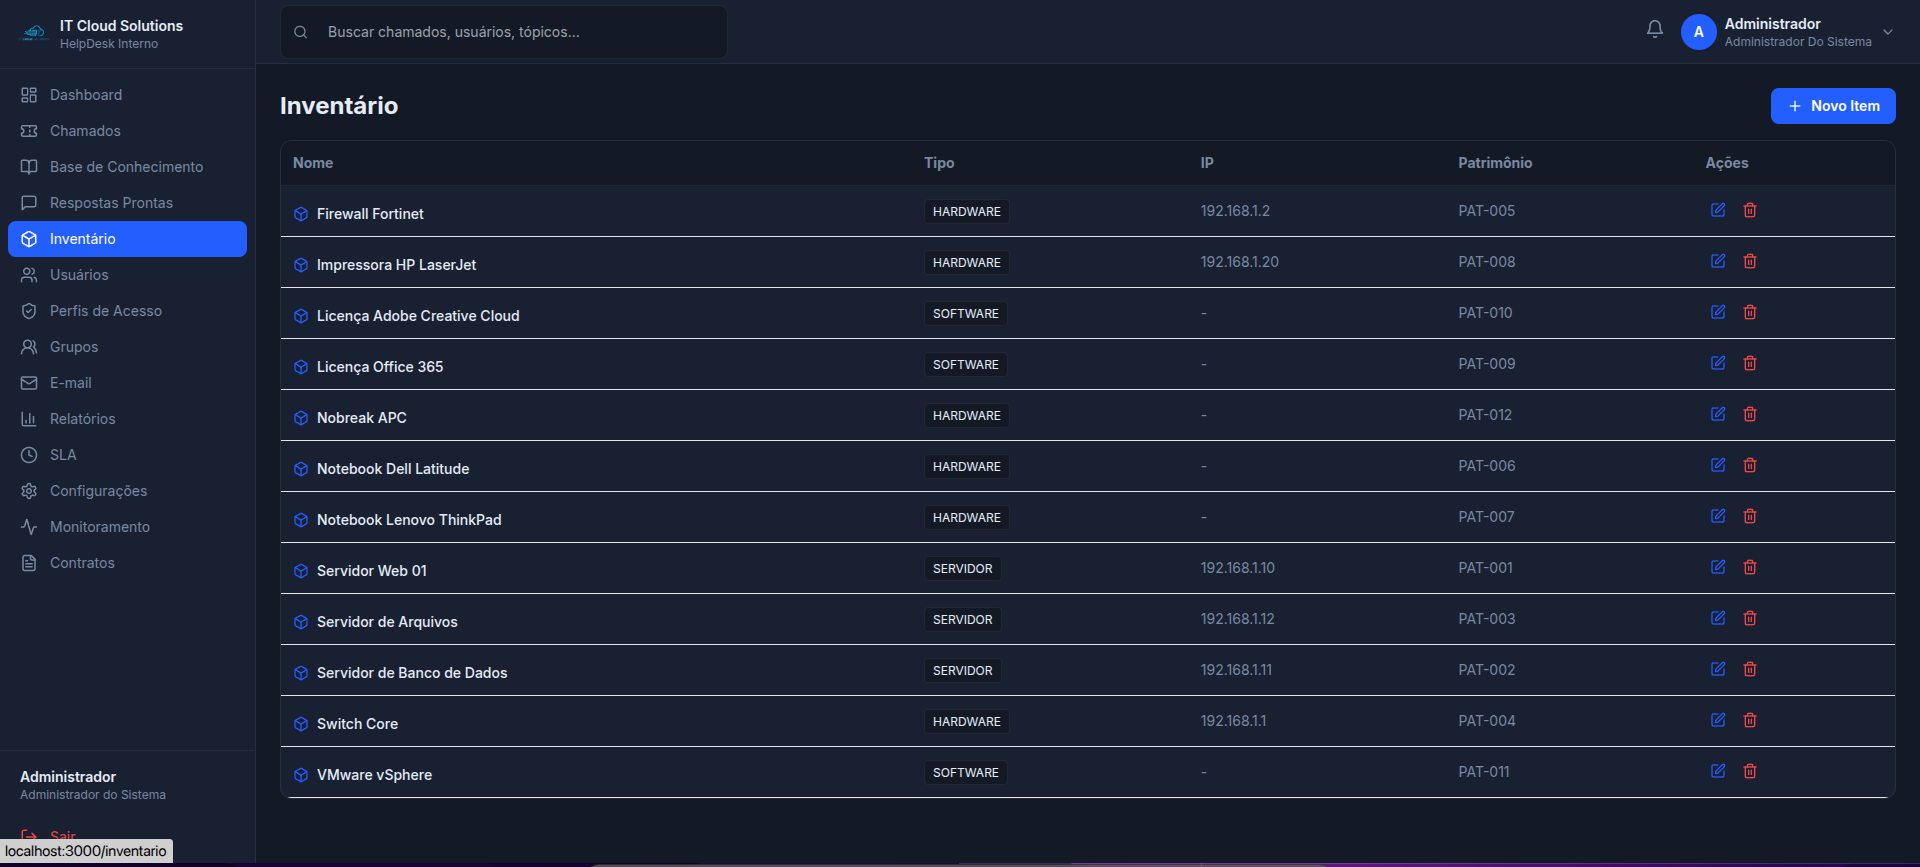Edit the Licença Office 365 entry
The width and height of the screenshot is (1920, 867).
click(1718, 363)
